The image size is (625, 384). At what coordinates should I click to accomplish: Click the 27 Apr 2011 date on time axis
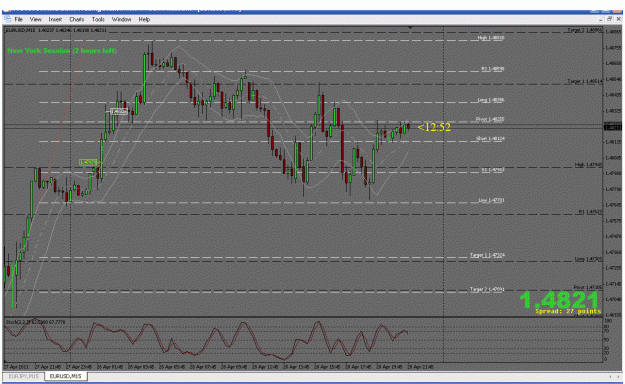pyautogui.click(x=16, y=366)
